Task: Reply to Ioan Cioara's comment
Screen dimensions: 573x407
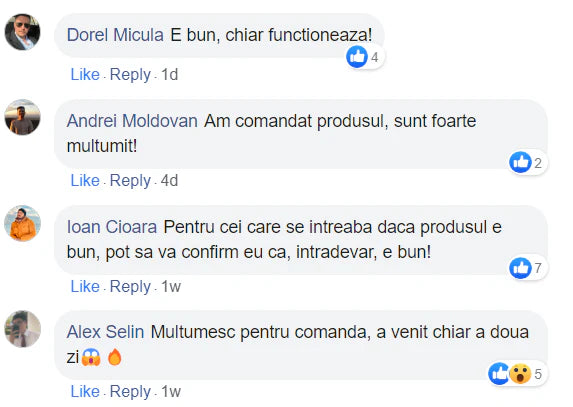Action: point(130,287)
